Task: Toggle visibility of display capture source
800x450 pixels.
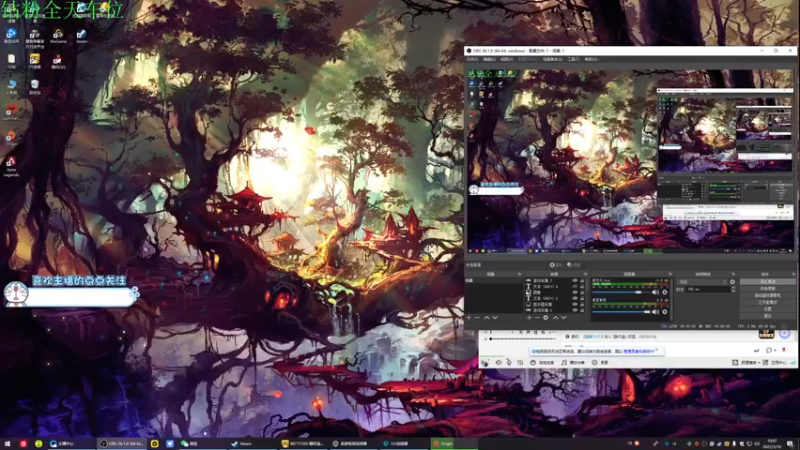Action: [575, 305]
